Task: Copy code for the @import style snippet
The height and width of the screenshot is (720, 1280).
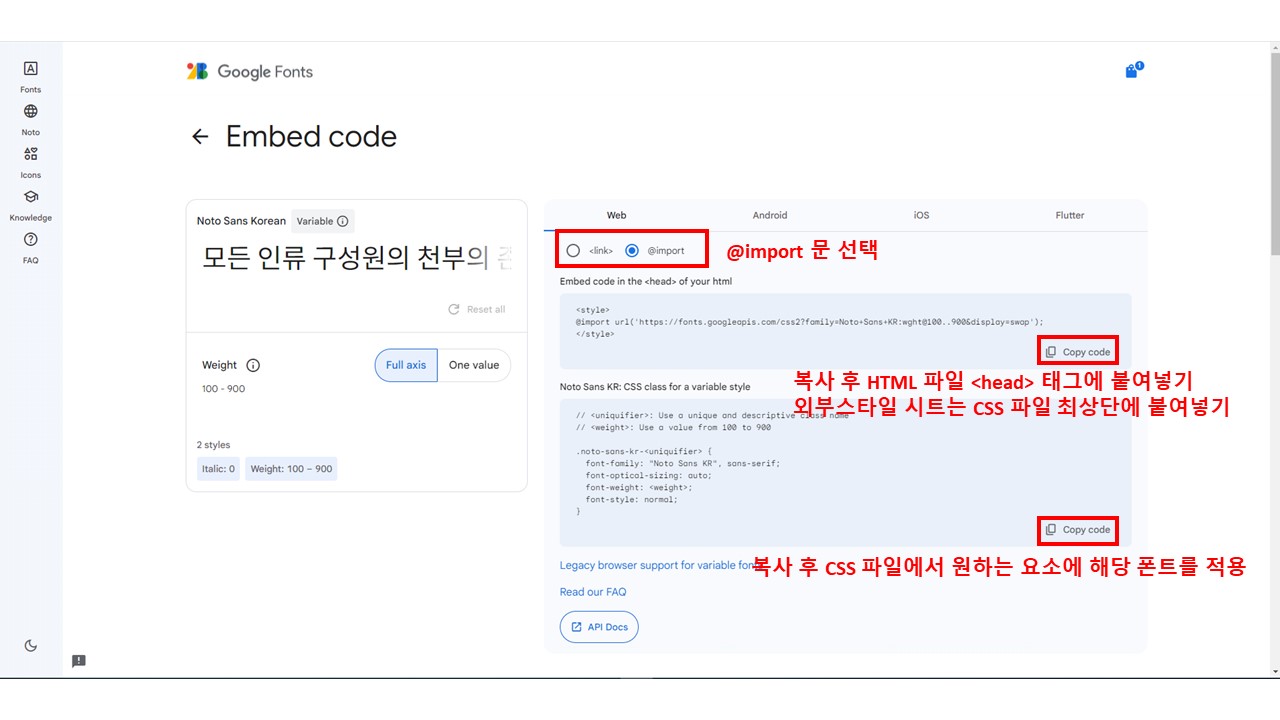Action: [x=1078, y=352]
